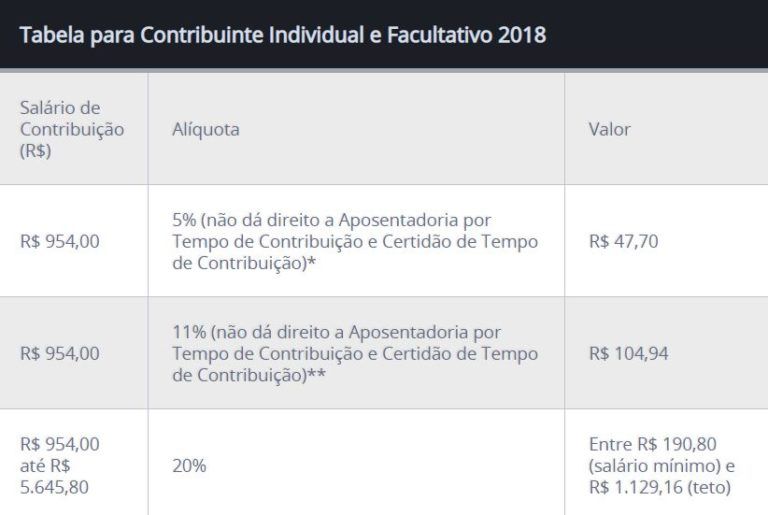Image resolution: width=768 pixels, height=515 pixels.
Task: Click 'R$ 954,00' in the 11% row
Action: point(60,353)
